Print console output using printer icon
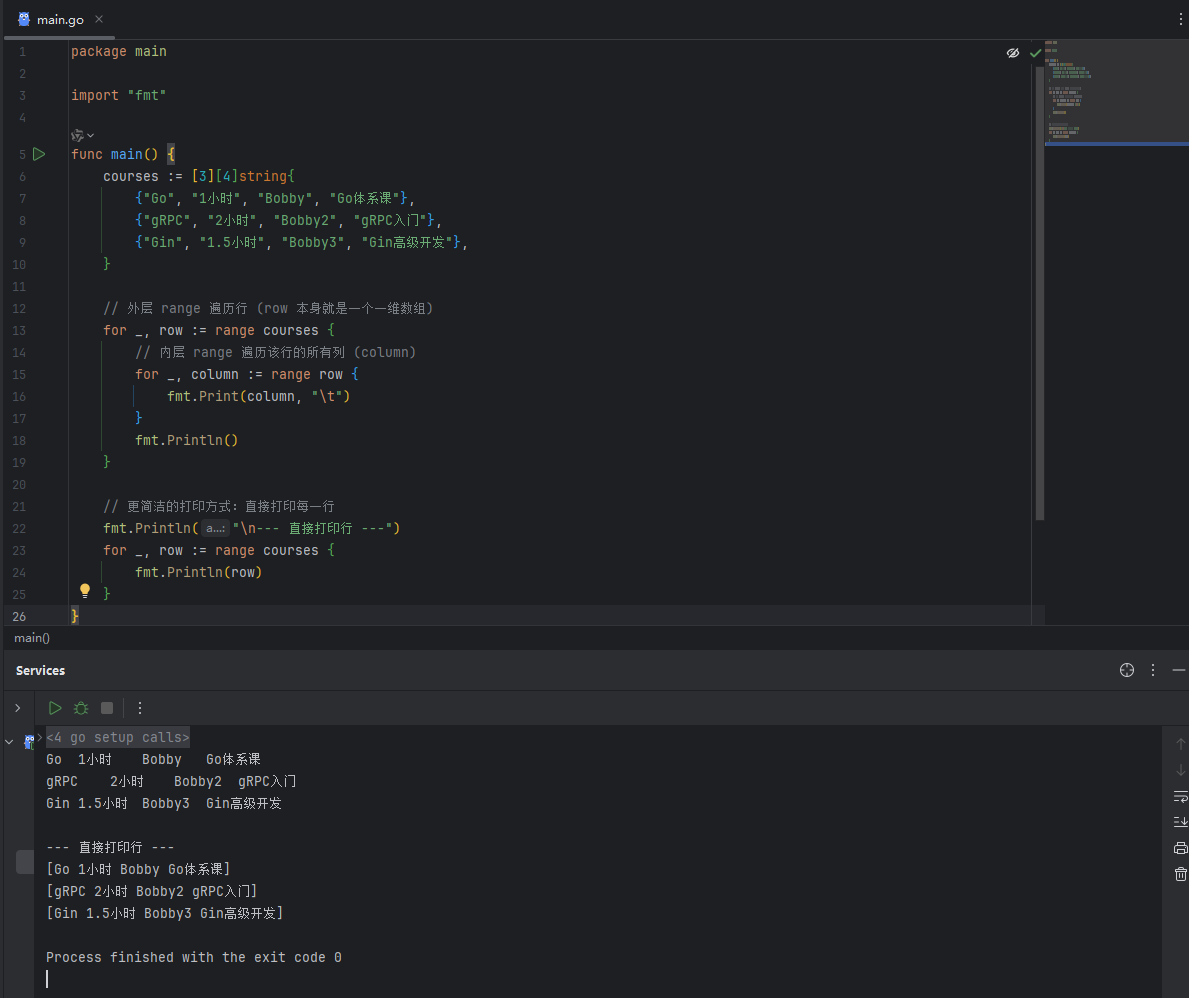The width and height of the screenshot is (1189, 998). 1180,848
